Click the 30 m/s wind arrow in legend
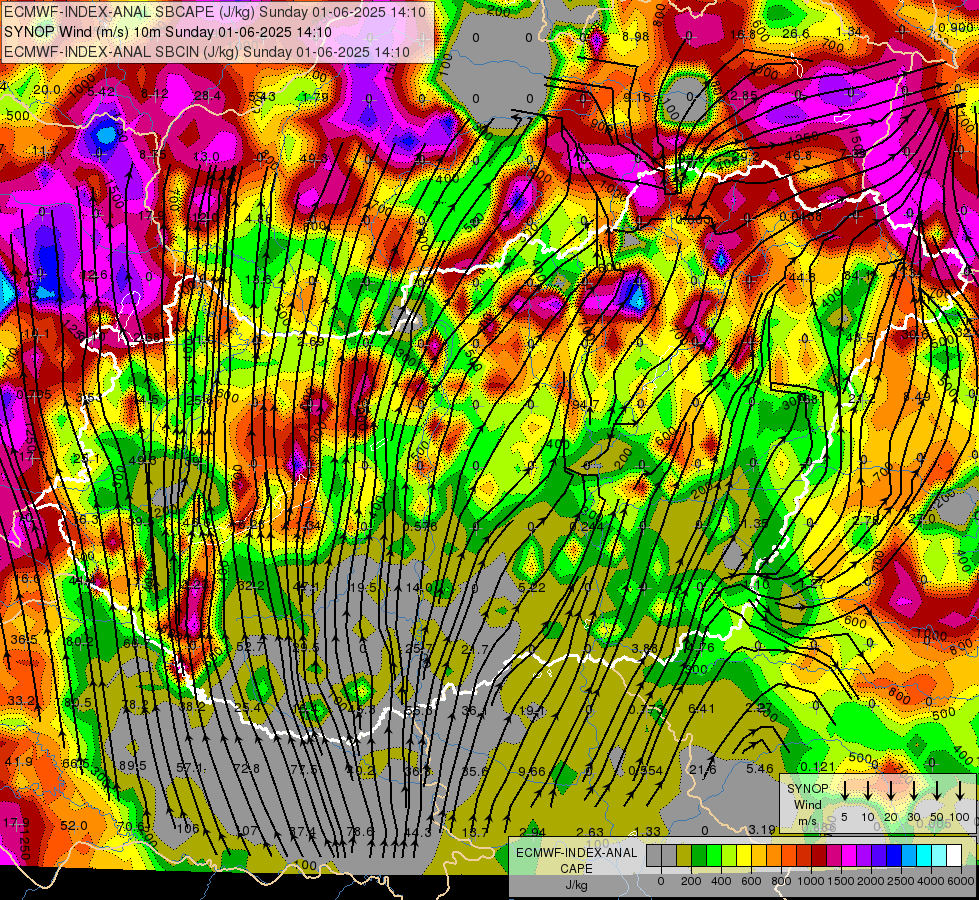 [x=913, y=791]
